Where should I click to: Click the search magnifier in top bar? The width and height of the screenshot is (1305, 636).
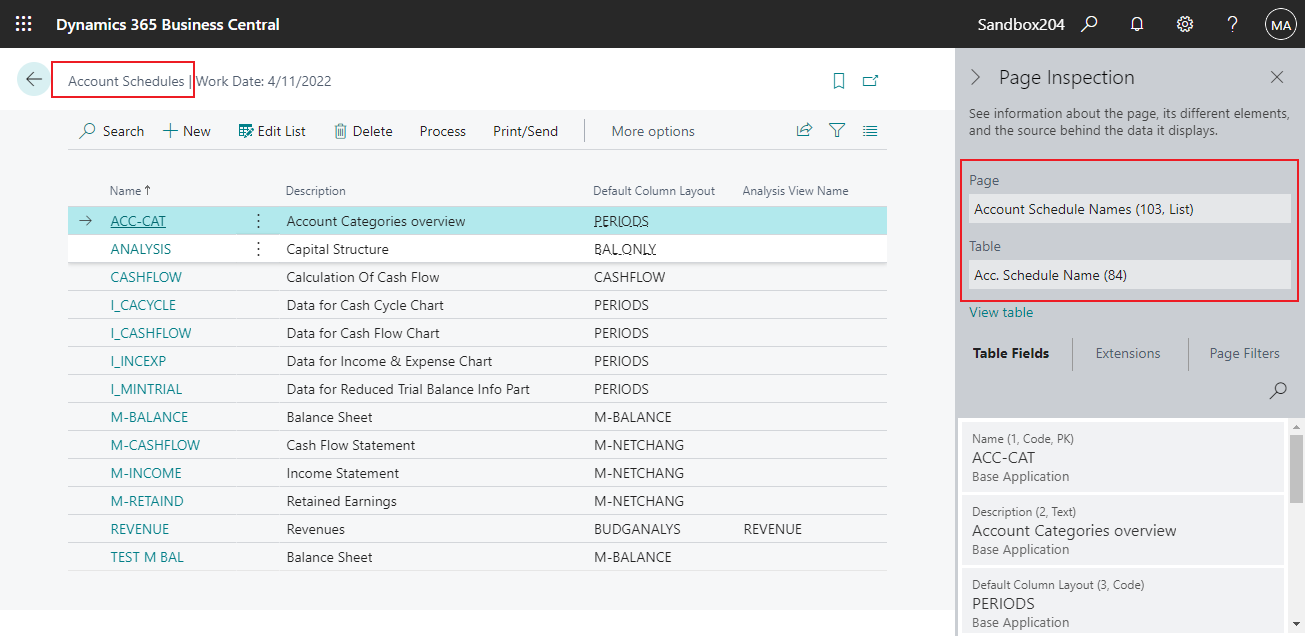click(x=1090, y=24)
